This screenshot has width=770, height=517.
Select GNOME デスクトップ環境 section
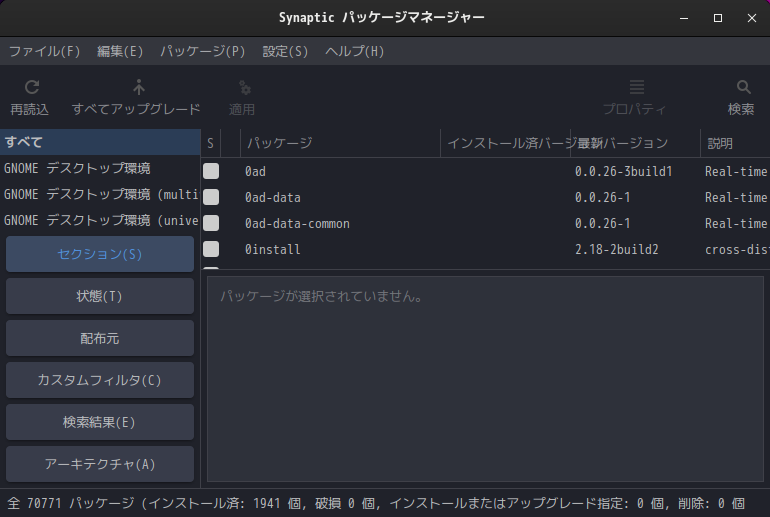click(x=100, y=168)
